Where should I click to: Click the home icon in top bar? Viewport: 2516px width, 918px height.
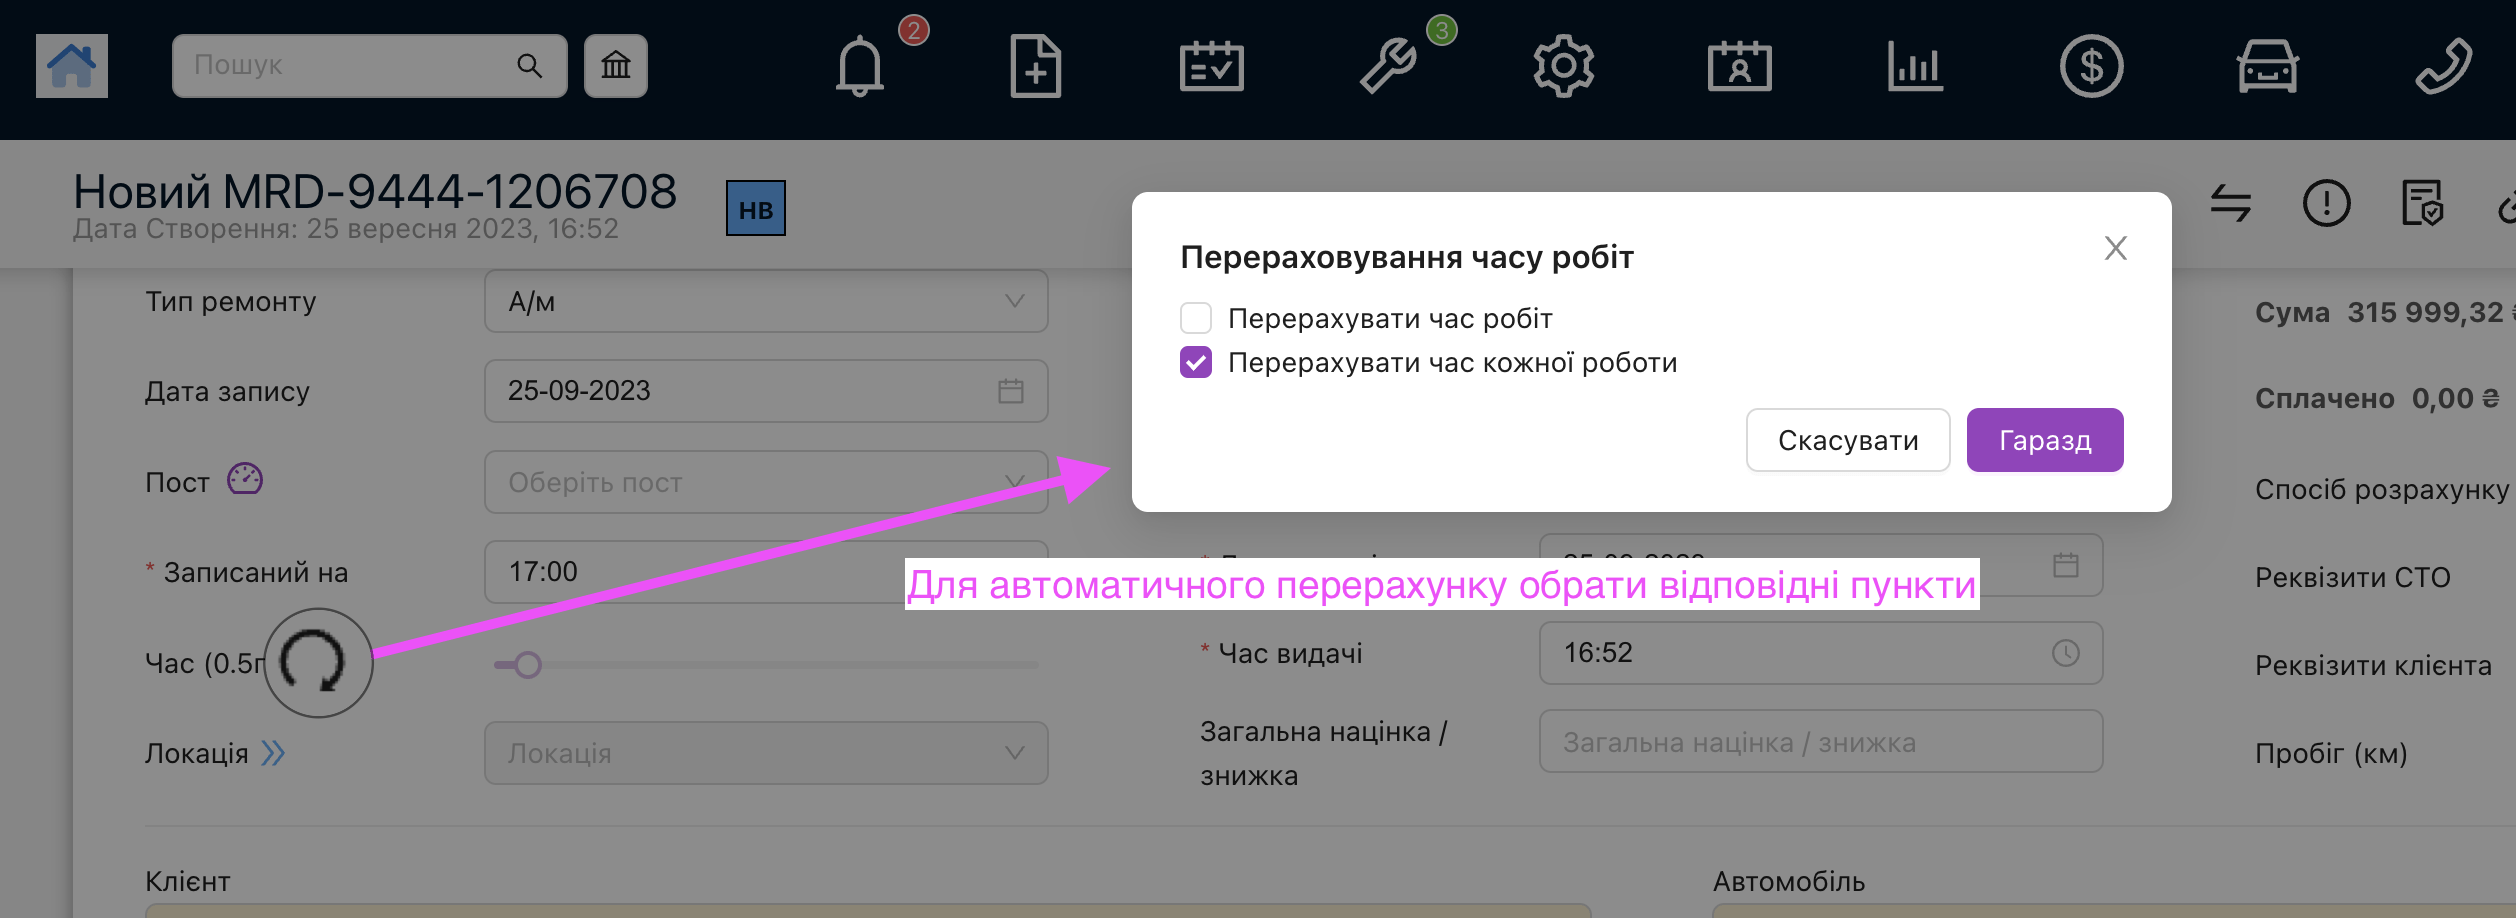71,66
